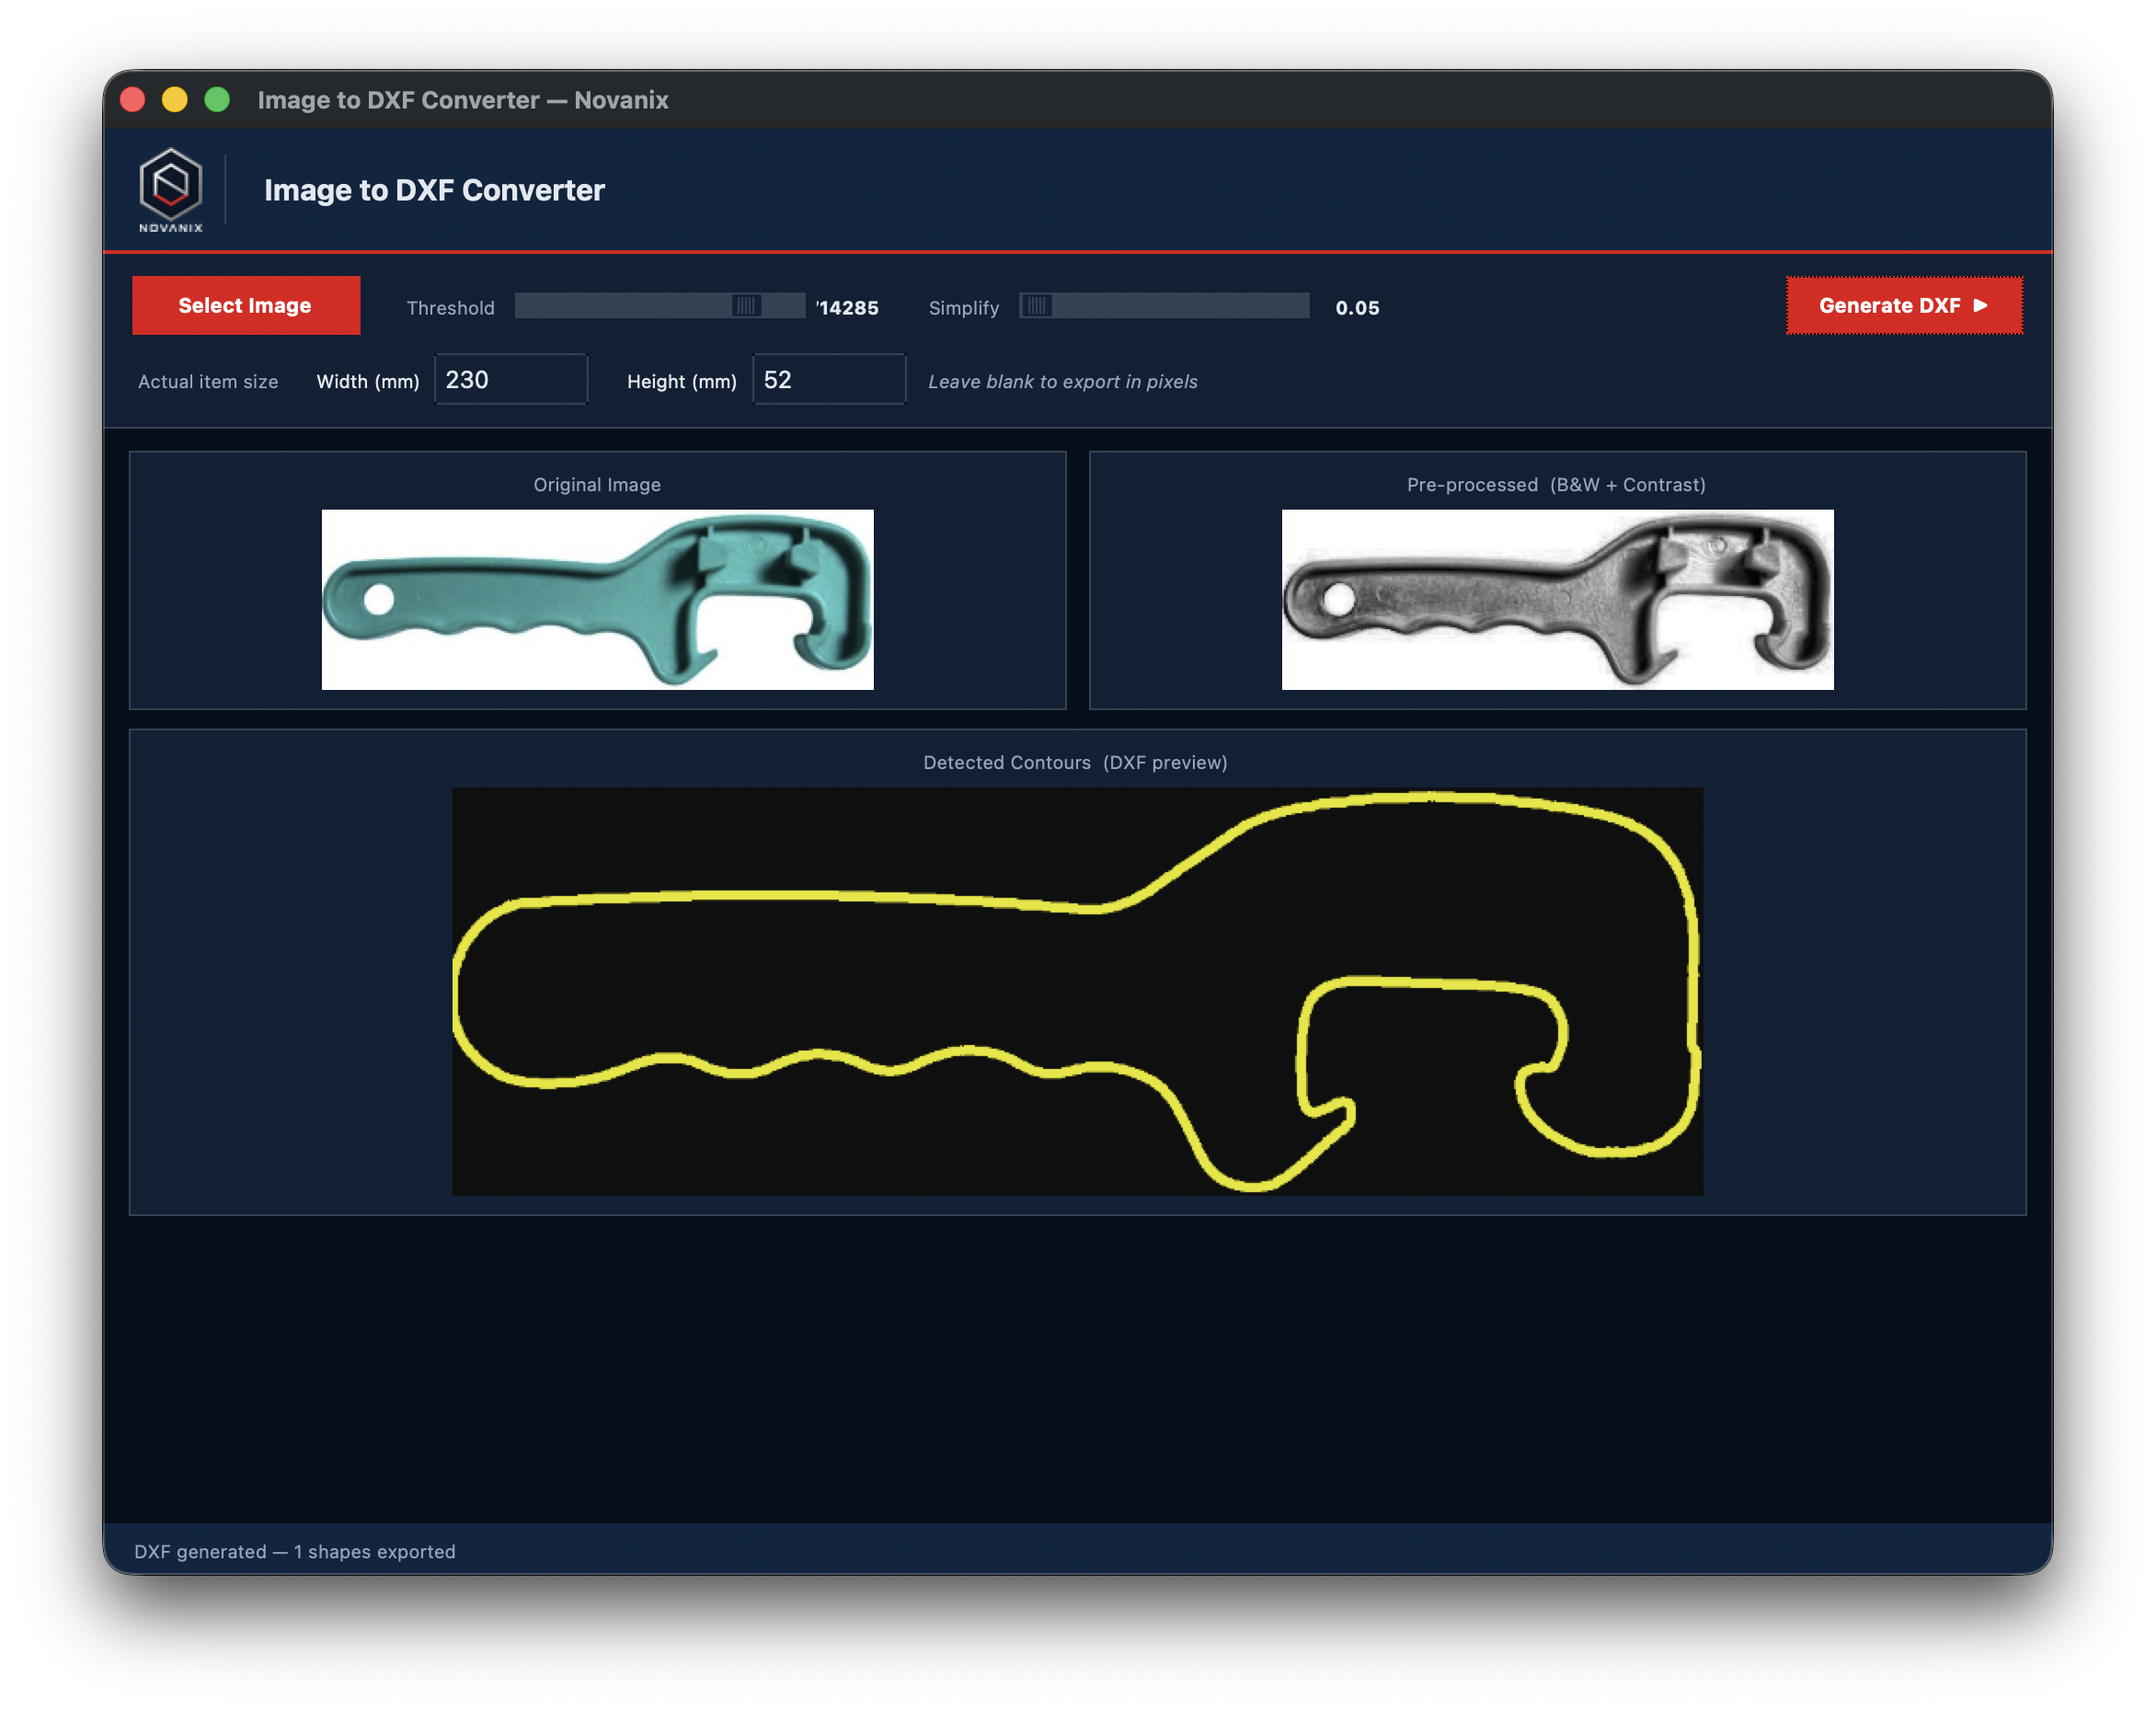
Task: Click window title 'Image to DXF Converter — Novanix'
Action: [x=463, y=100]
